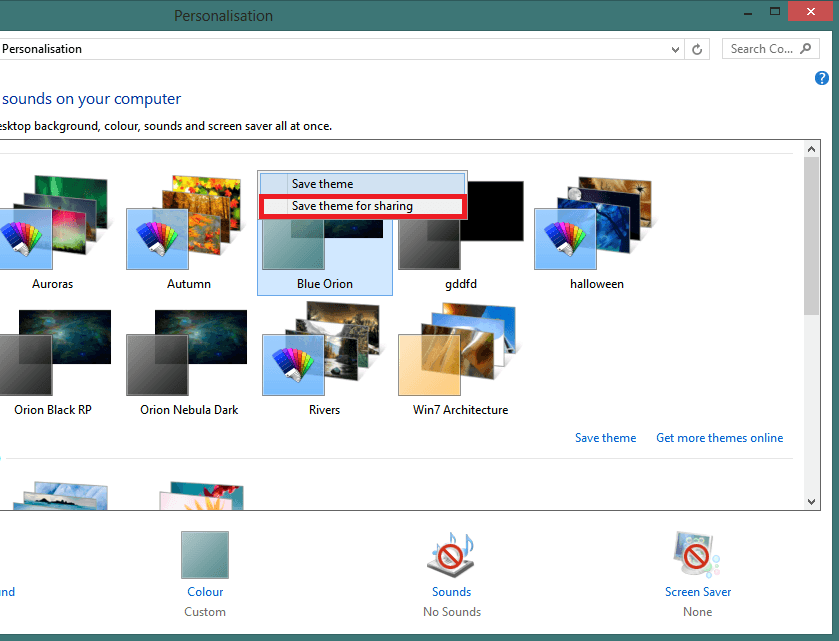Viewport: 839px width, 641px height.
Task: Open Get more themes online link
Action: tap(719, 438)
